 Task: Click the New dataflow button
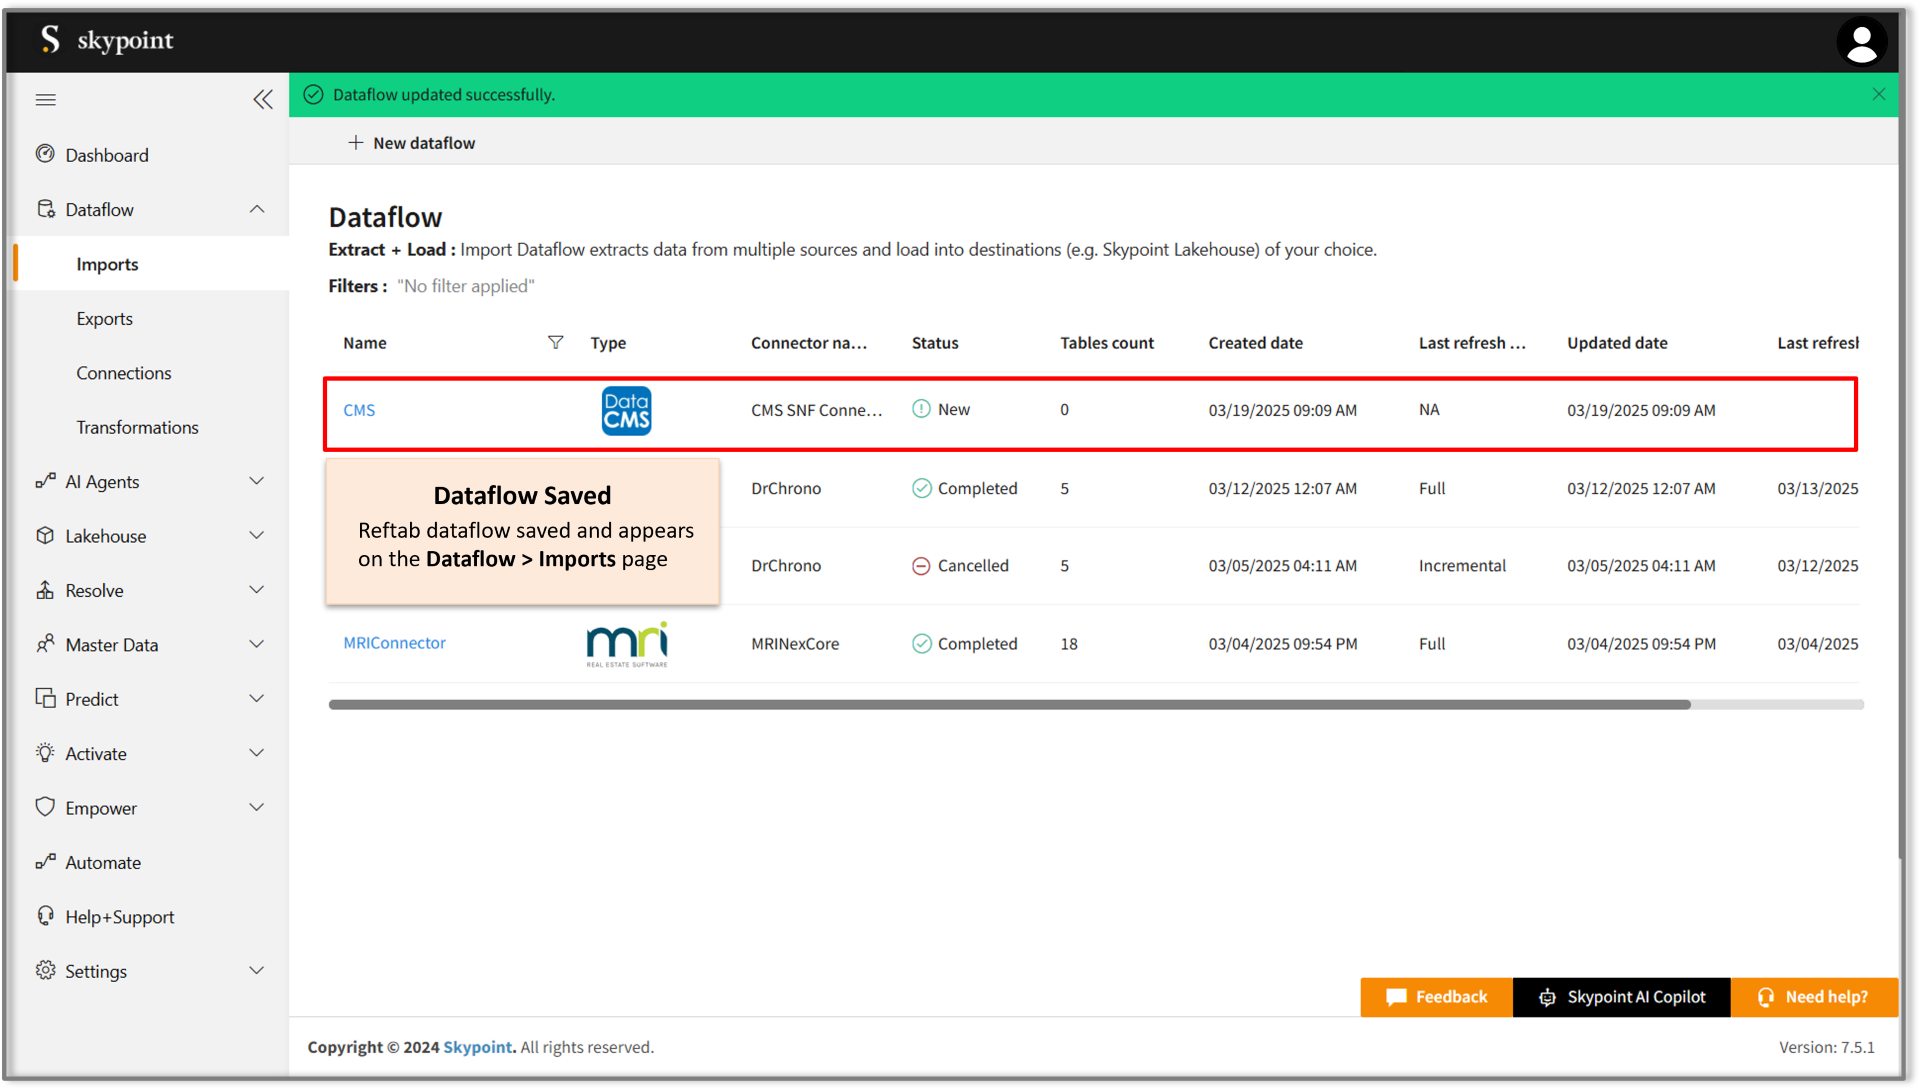411,142
